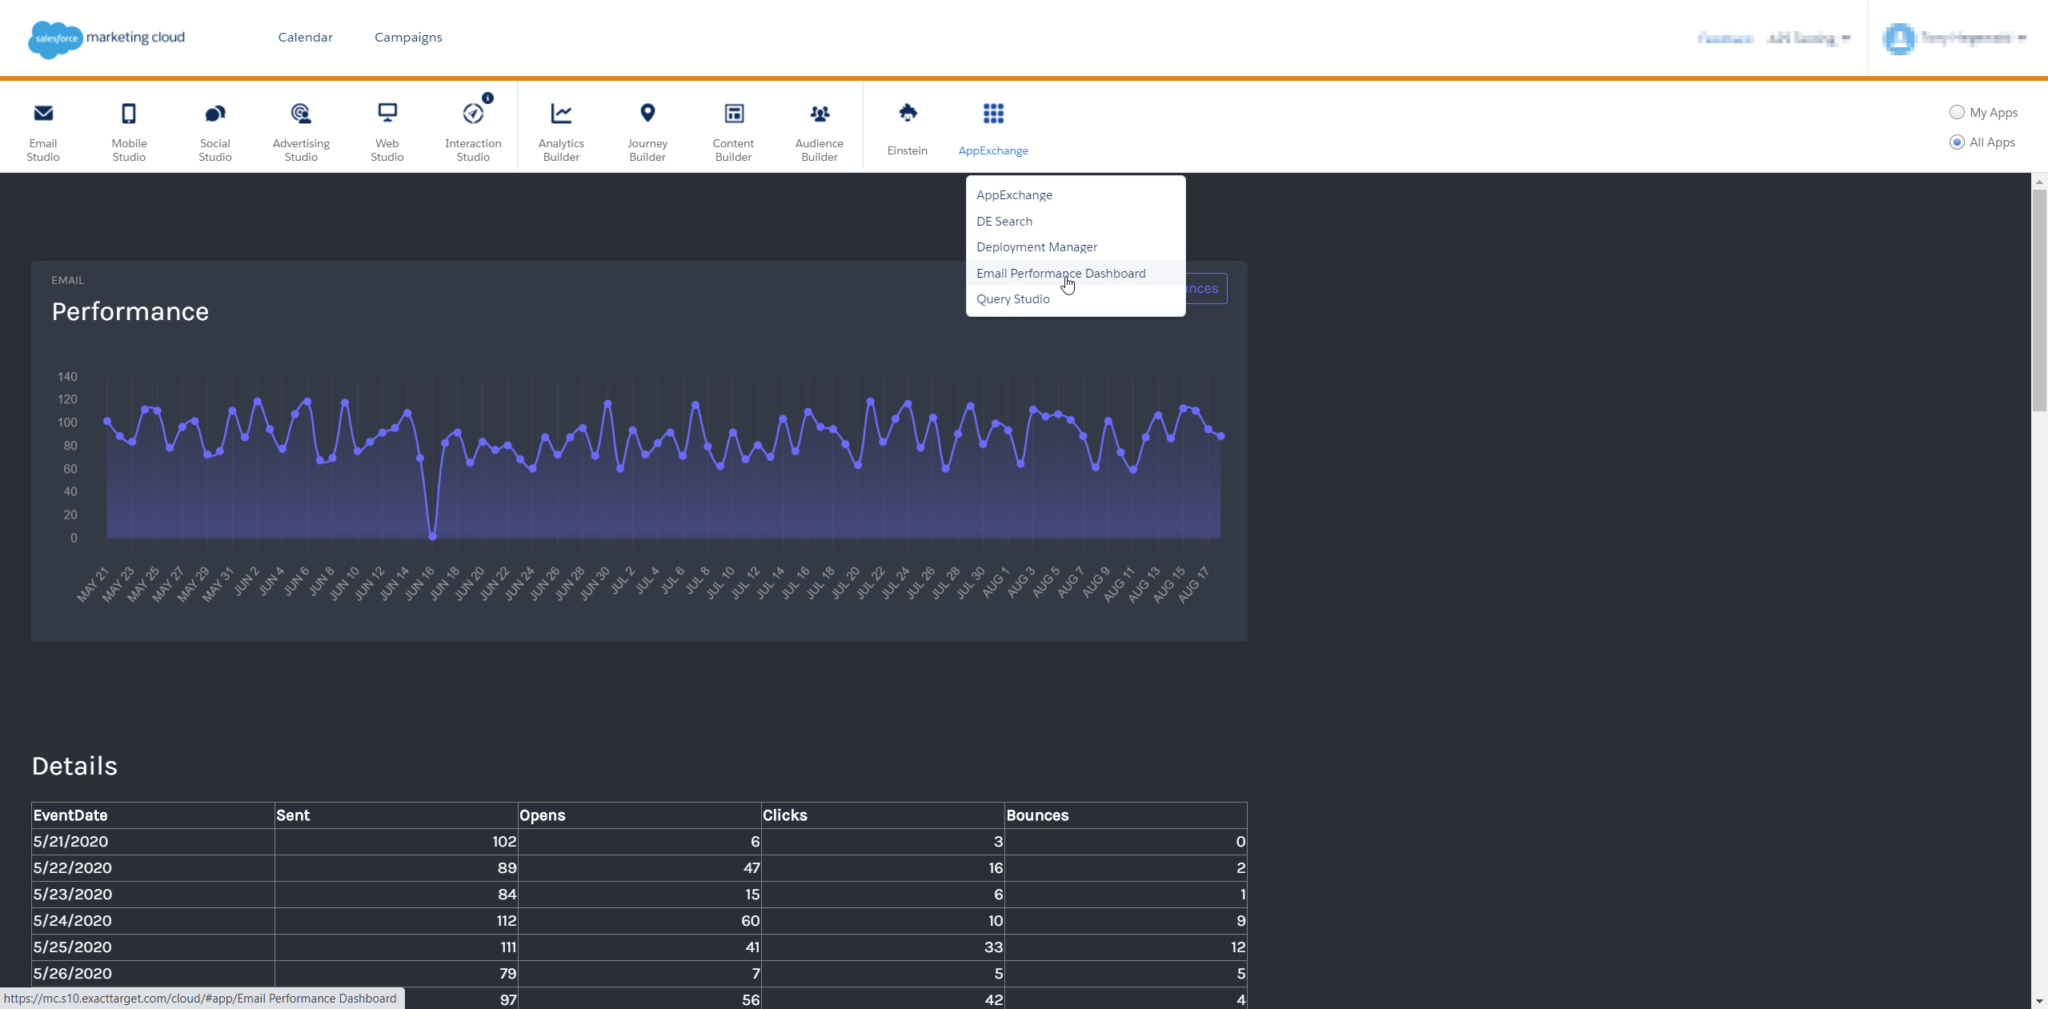Open the Campaigns page
The height and width of the screenshot is (1009, 2048).
pos(408,37)
